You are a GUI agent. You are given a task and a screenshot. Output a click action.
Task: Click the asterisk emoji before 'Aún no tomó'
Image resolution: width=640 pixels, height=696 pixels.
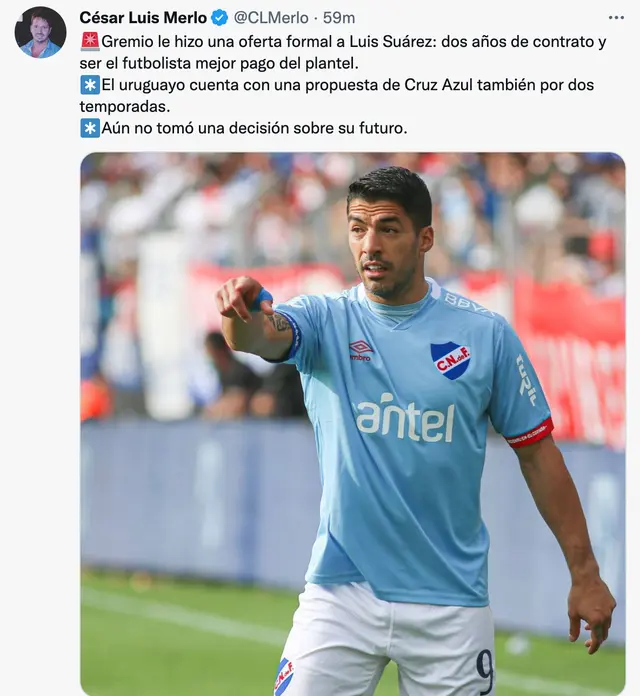tap(90, 128)
